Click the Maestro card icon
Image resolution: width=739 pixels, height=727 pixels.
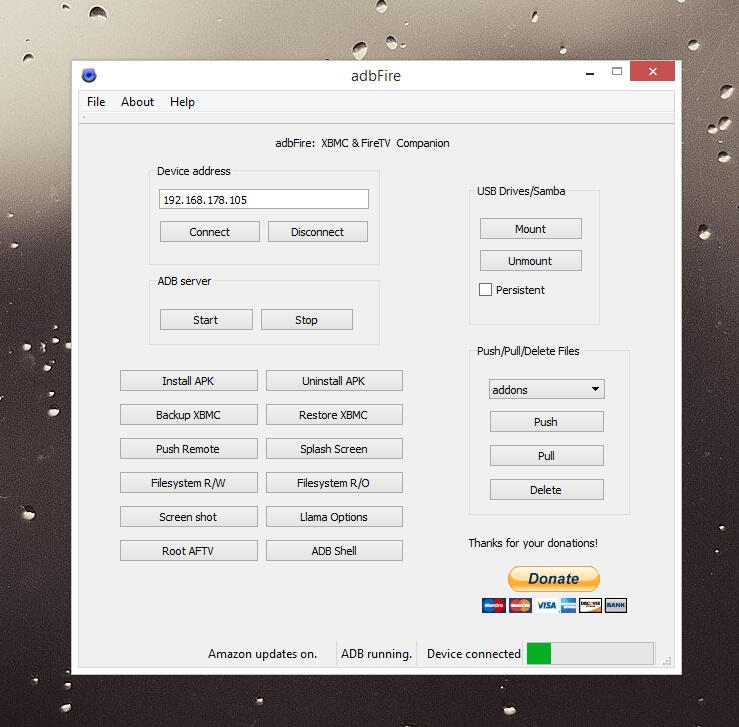coord(493,605)
